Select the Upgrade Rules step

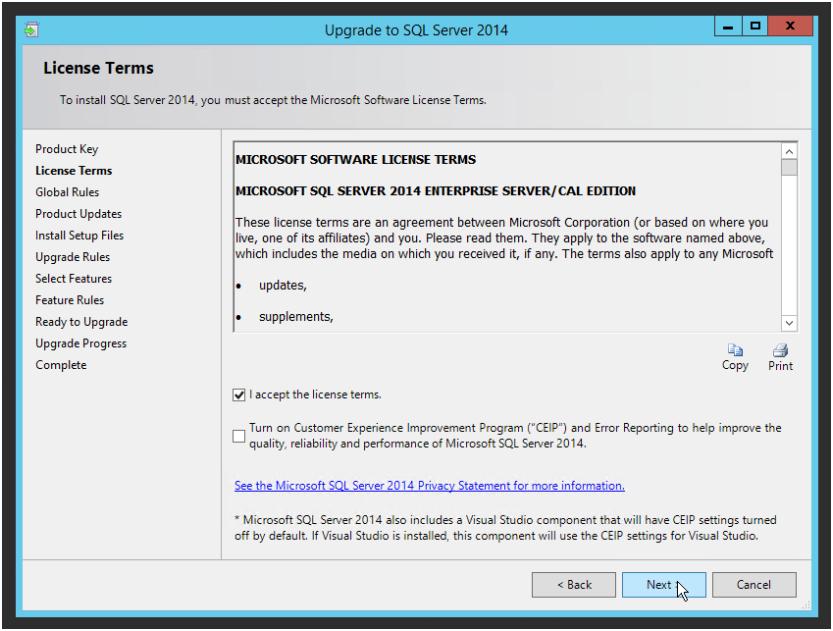[73, 257]
